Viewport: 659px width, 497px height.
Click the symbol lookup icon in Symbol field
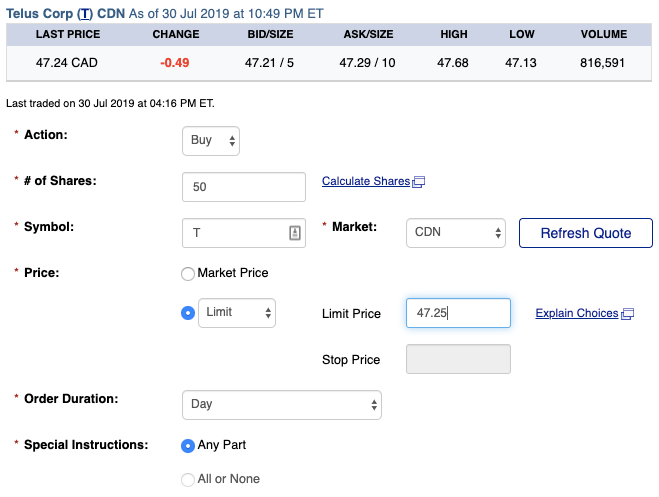pyautogui.click(x=295, y=233)
